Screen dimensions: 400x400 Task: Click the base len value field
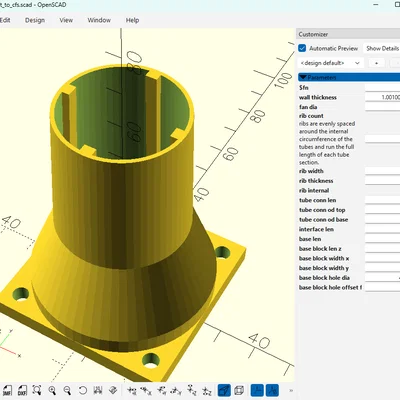(x=382, y=239)
